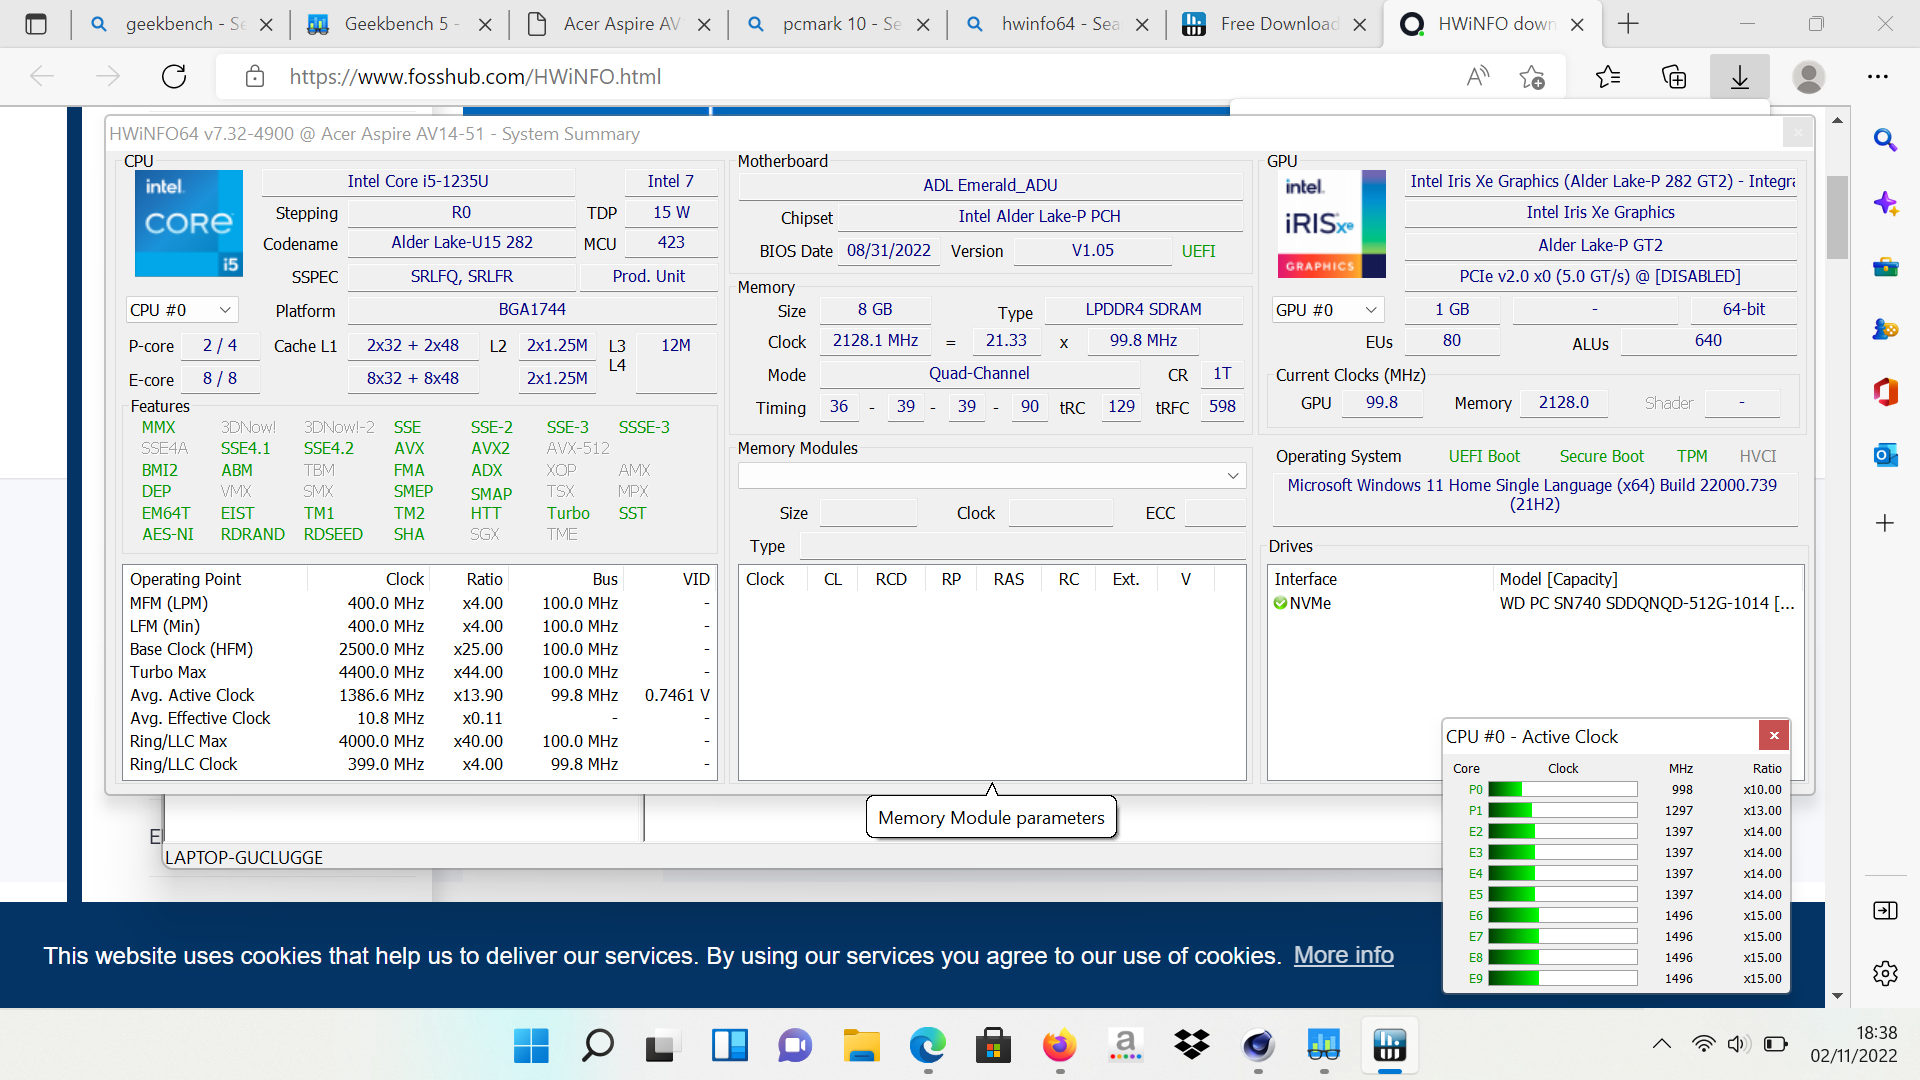Open taskbar Search magnifier

pyautogui.click(x=597, y=1046)
